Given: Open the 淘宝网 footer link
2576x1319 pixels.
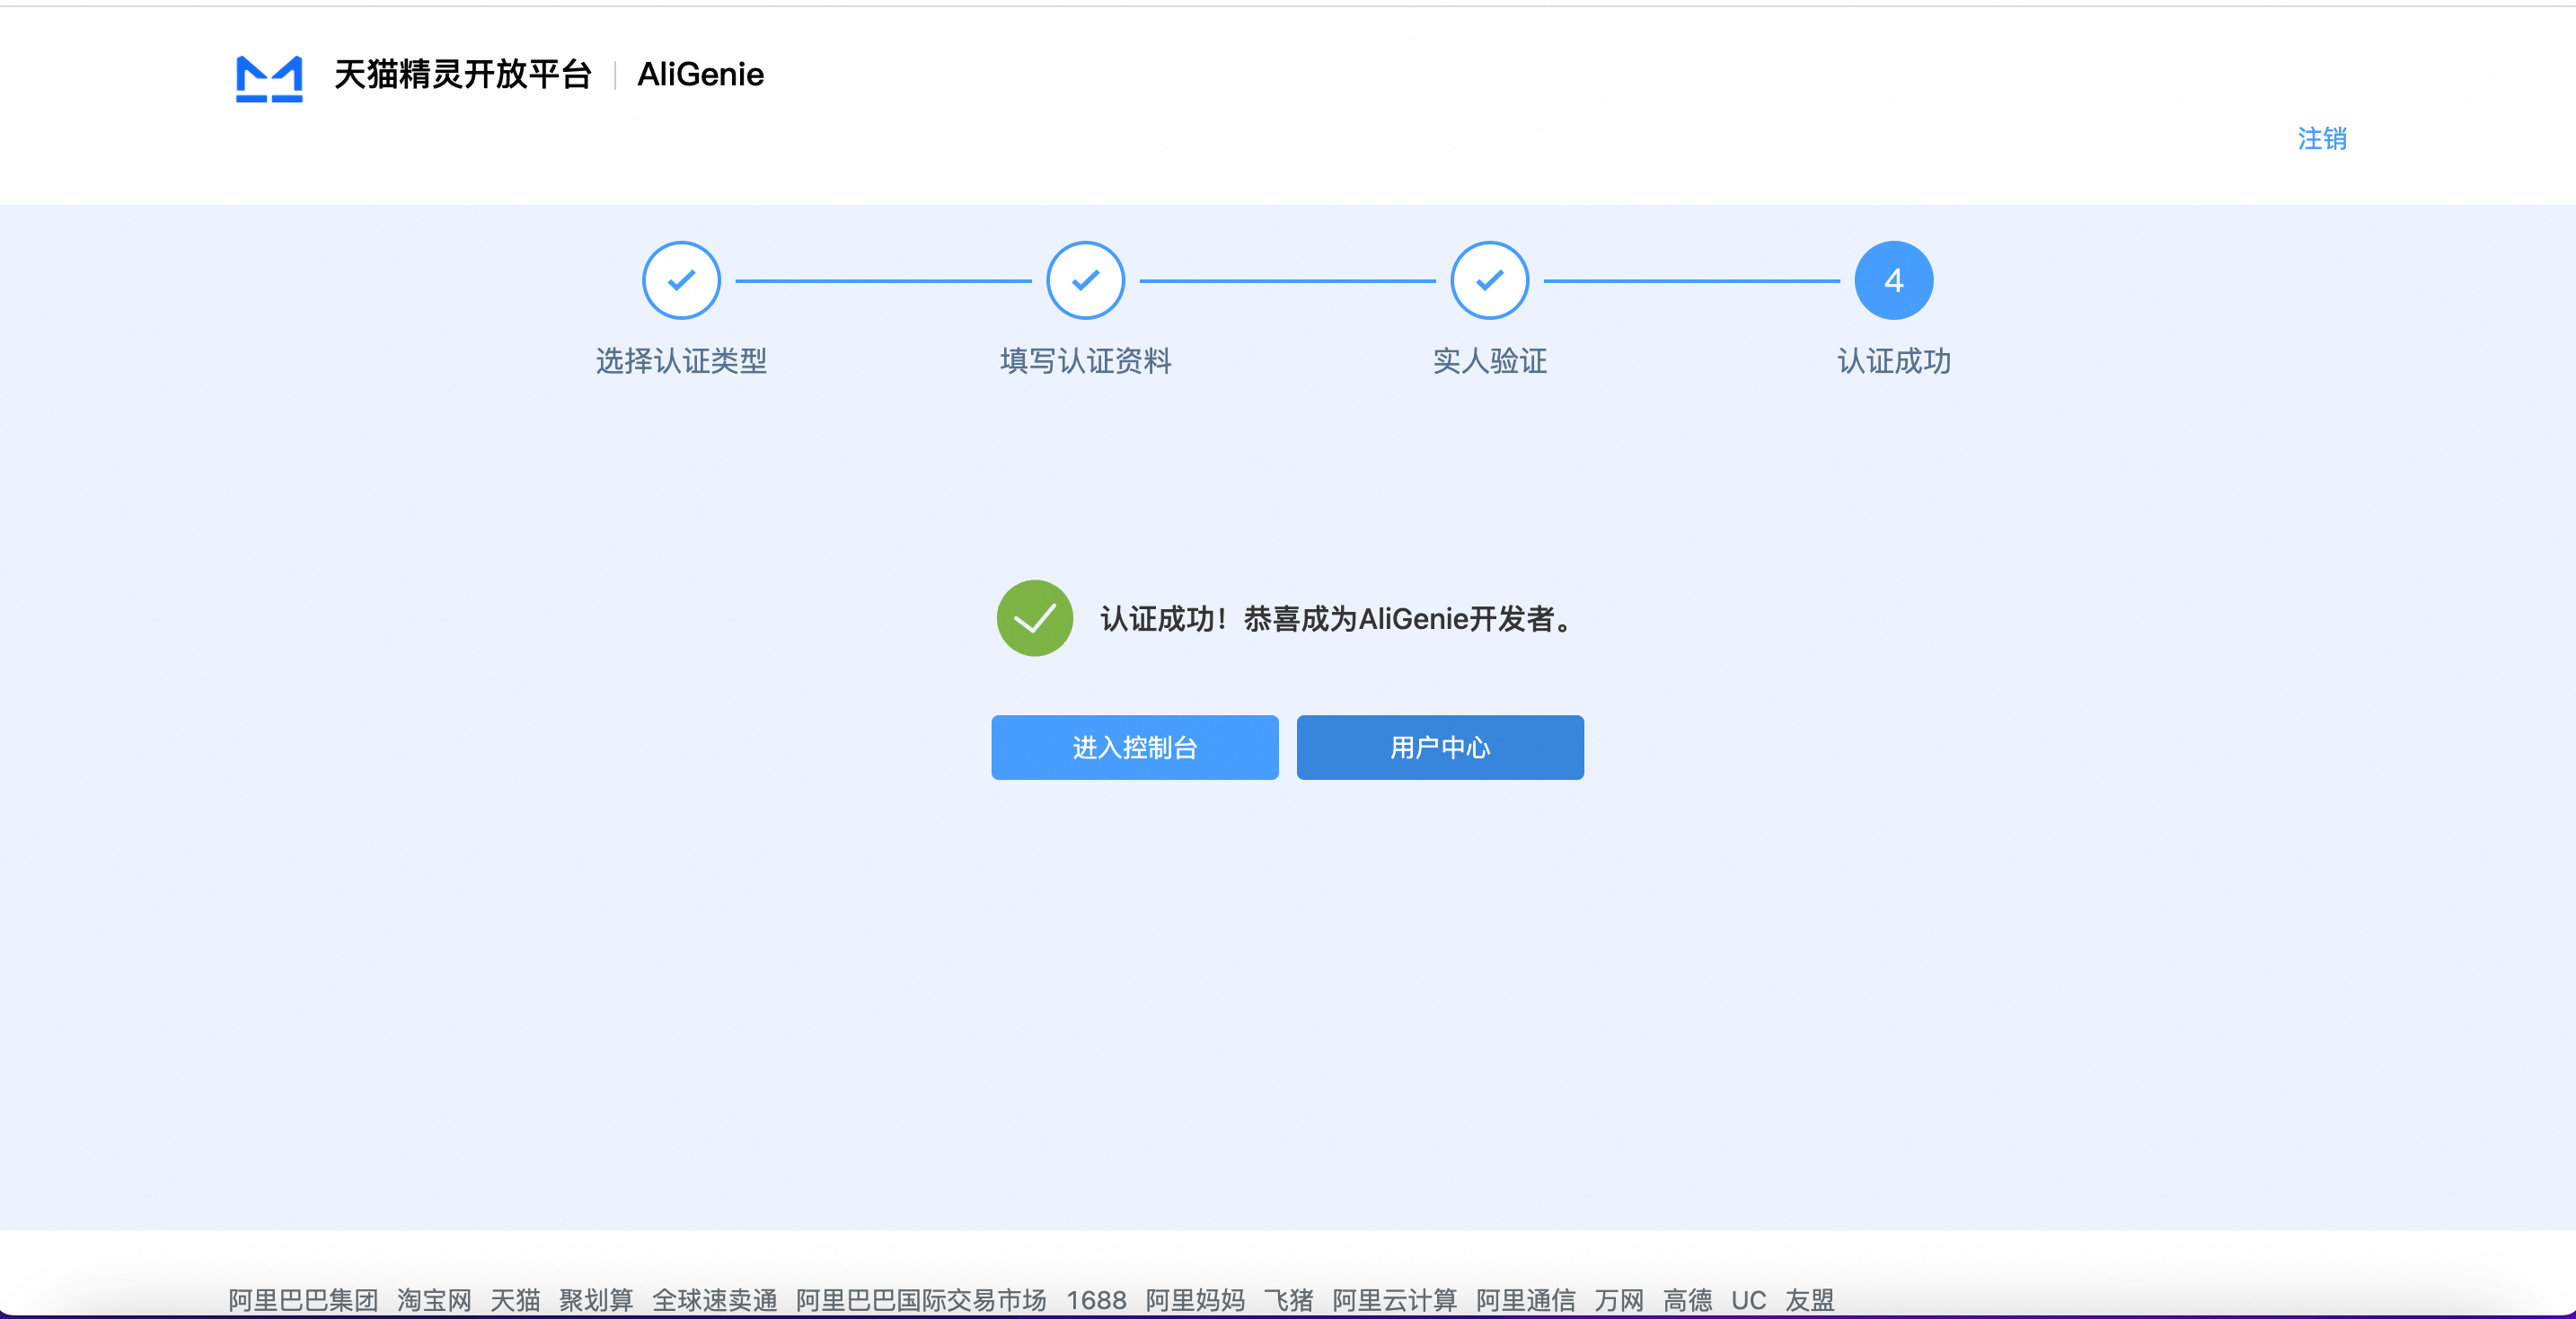Looking at the screenshot, I should (434, 1299).
